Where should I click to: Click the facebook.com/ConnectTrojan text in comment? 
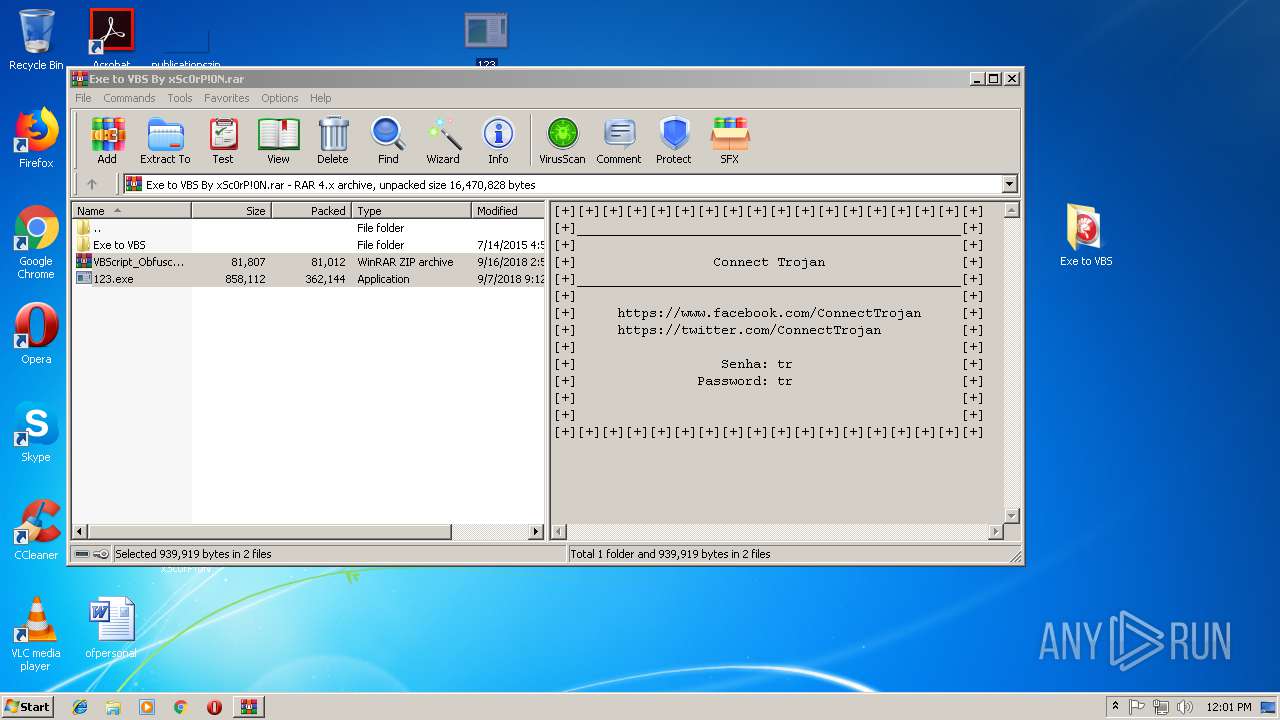(x=769, y=313)
